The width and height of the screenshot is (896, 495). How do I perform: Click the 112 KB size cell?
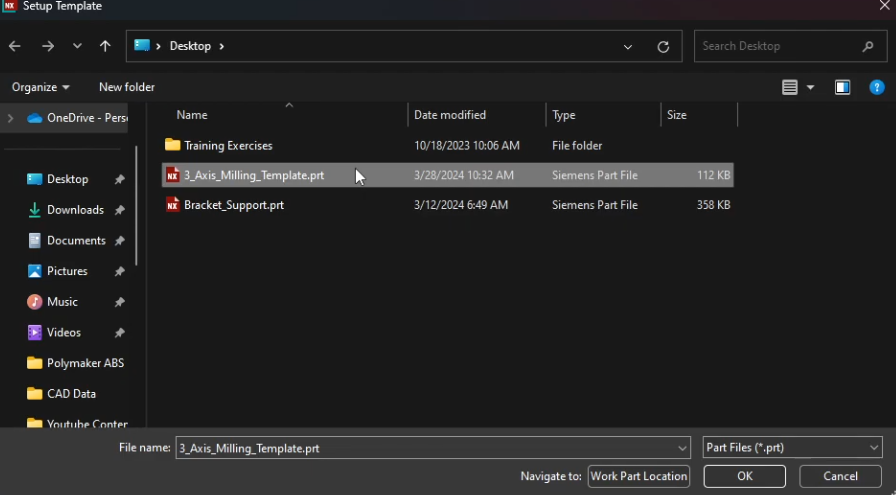click(714, 175)
